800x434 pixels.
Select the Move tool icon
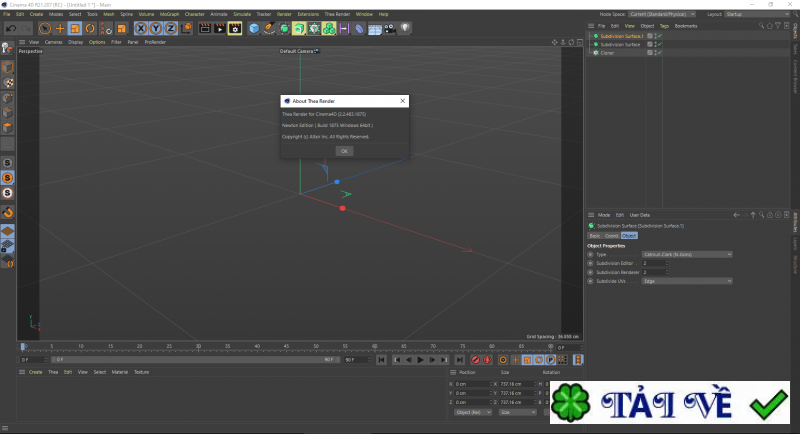point(60,28)
